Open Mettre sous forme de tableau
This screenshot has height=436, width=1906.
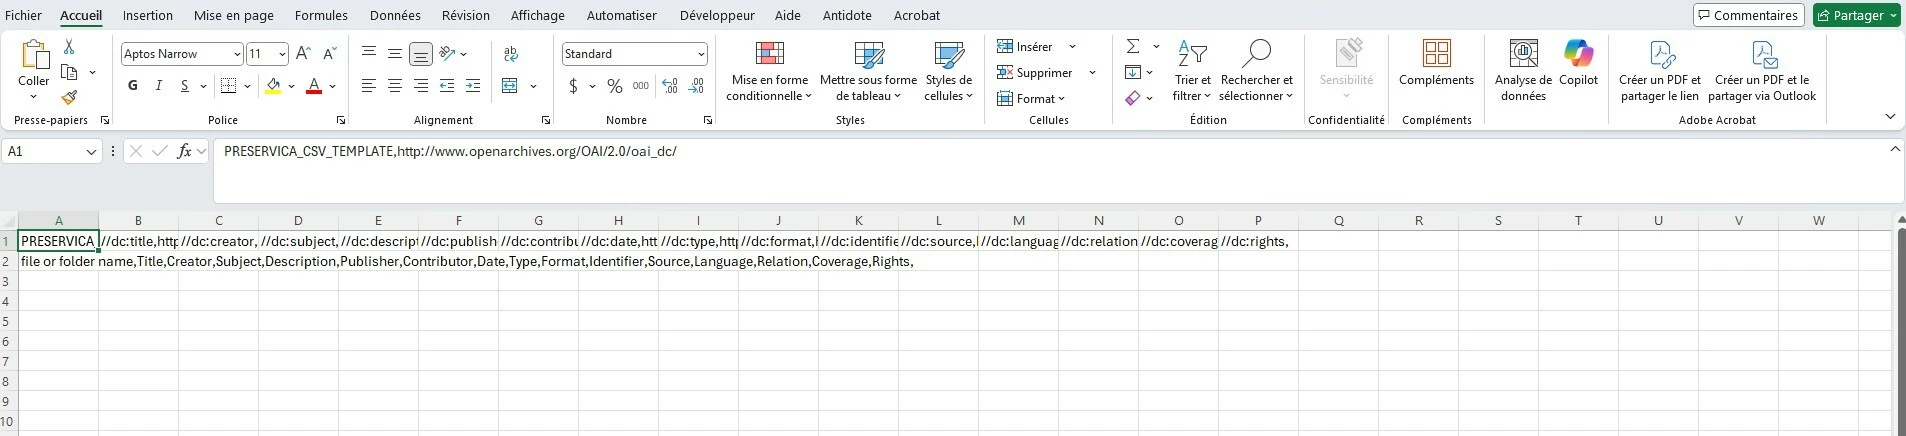(868, 71)
